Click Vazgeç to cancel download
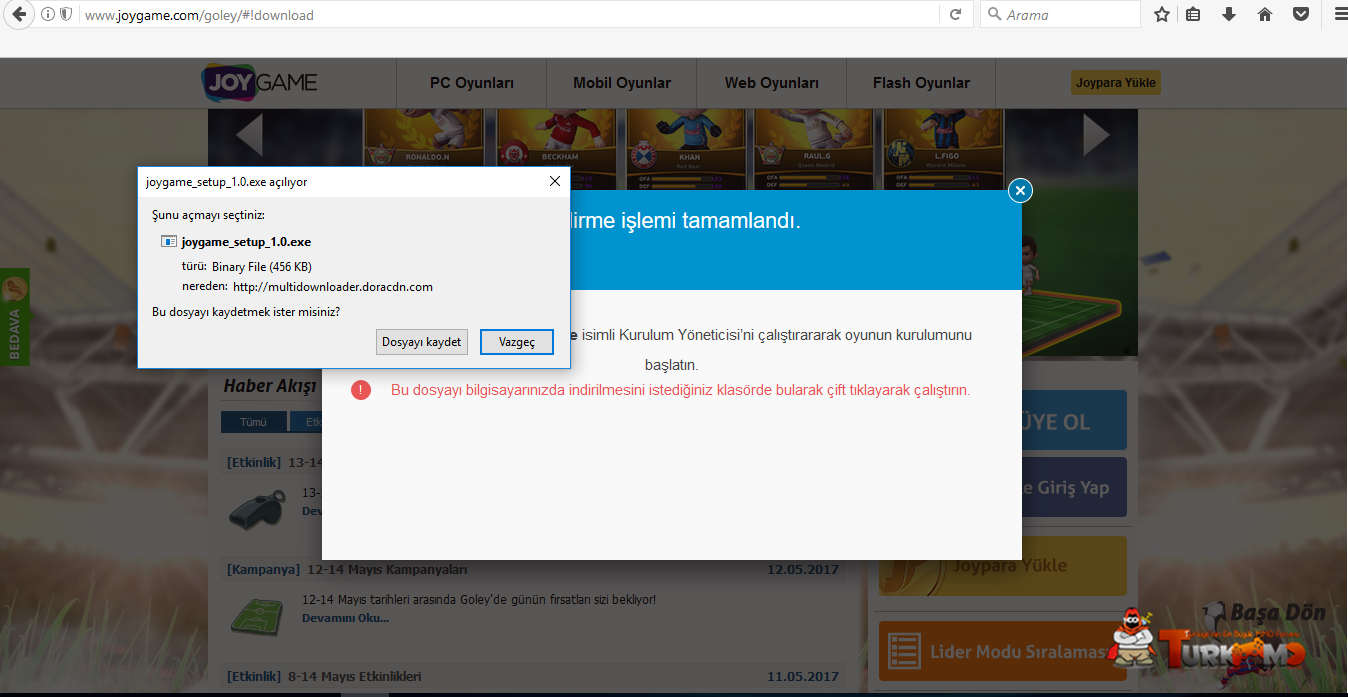This screenshot has height=697, width=1348. [517, 342]
